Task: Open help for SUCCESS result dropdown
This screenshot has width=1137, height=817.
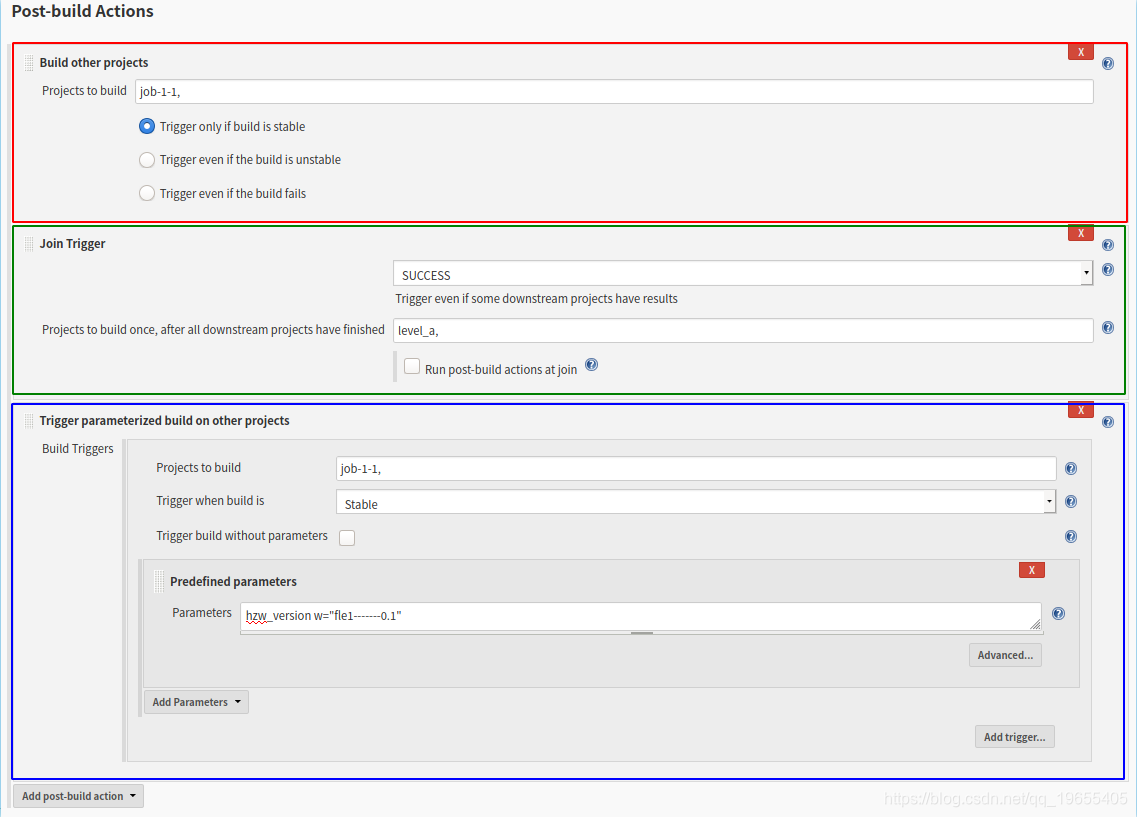Action: click(1107, 270)
